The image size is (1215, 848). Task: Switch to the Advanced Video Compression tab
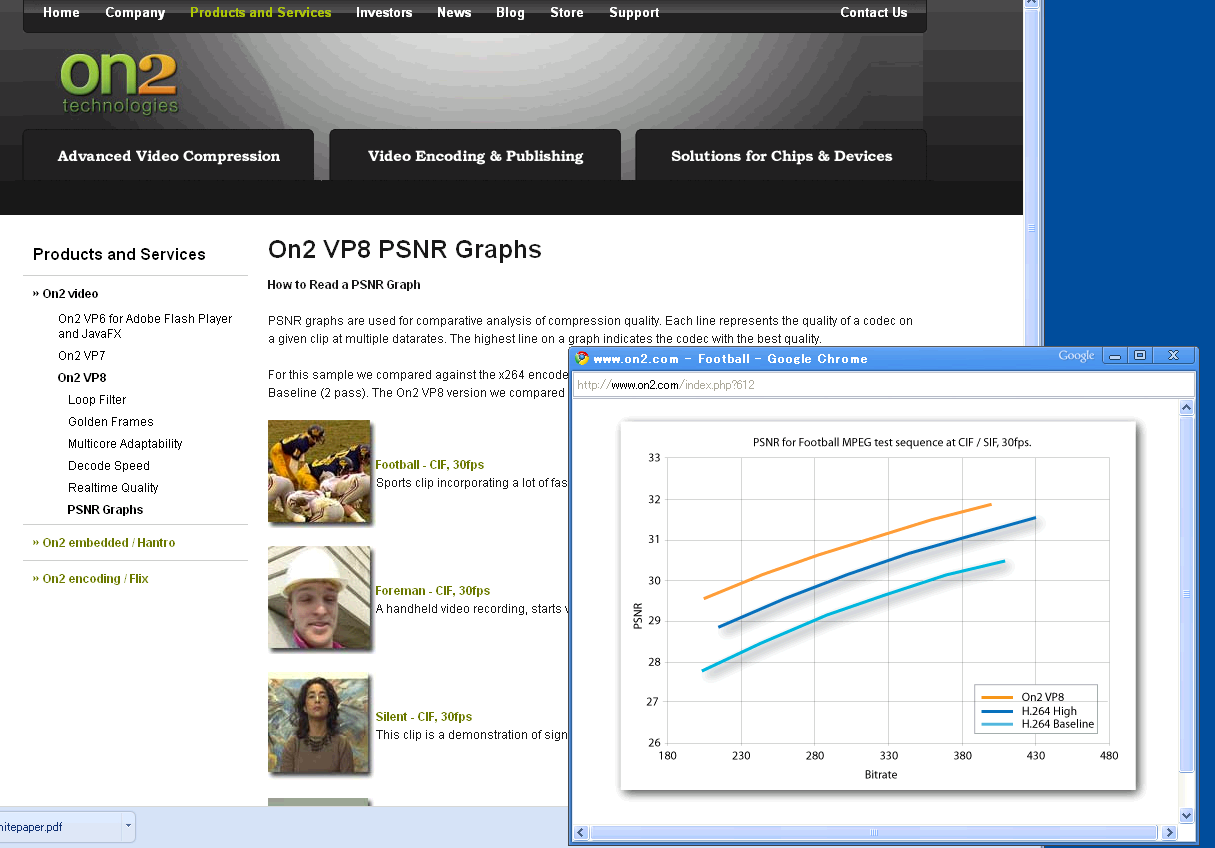coord(168,156)
